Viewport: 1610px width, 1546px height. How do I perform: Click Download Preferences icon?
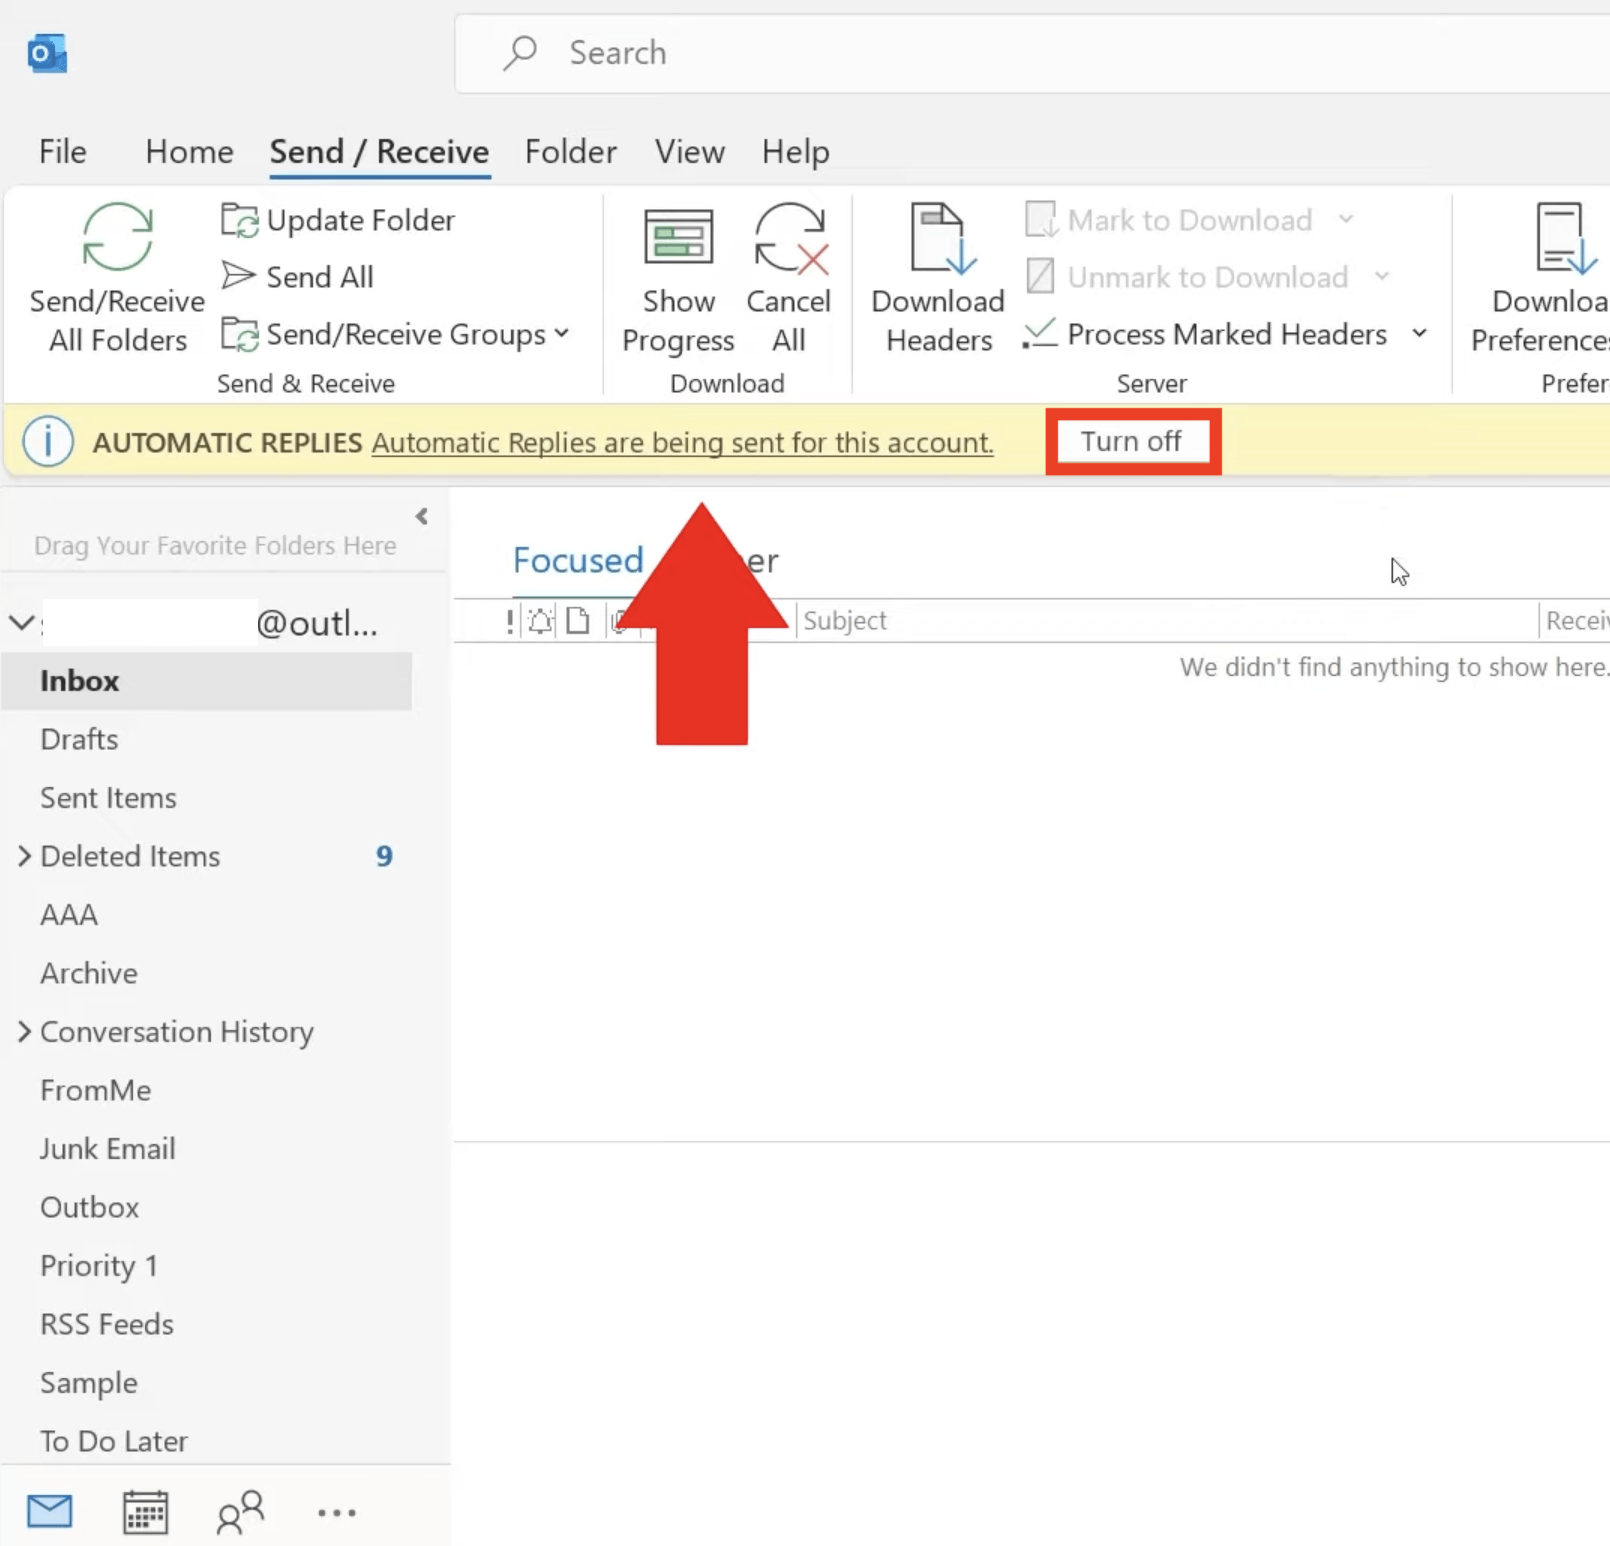1565,237
